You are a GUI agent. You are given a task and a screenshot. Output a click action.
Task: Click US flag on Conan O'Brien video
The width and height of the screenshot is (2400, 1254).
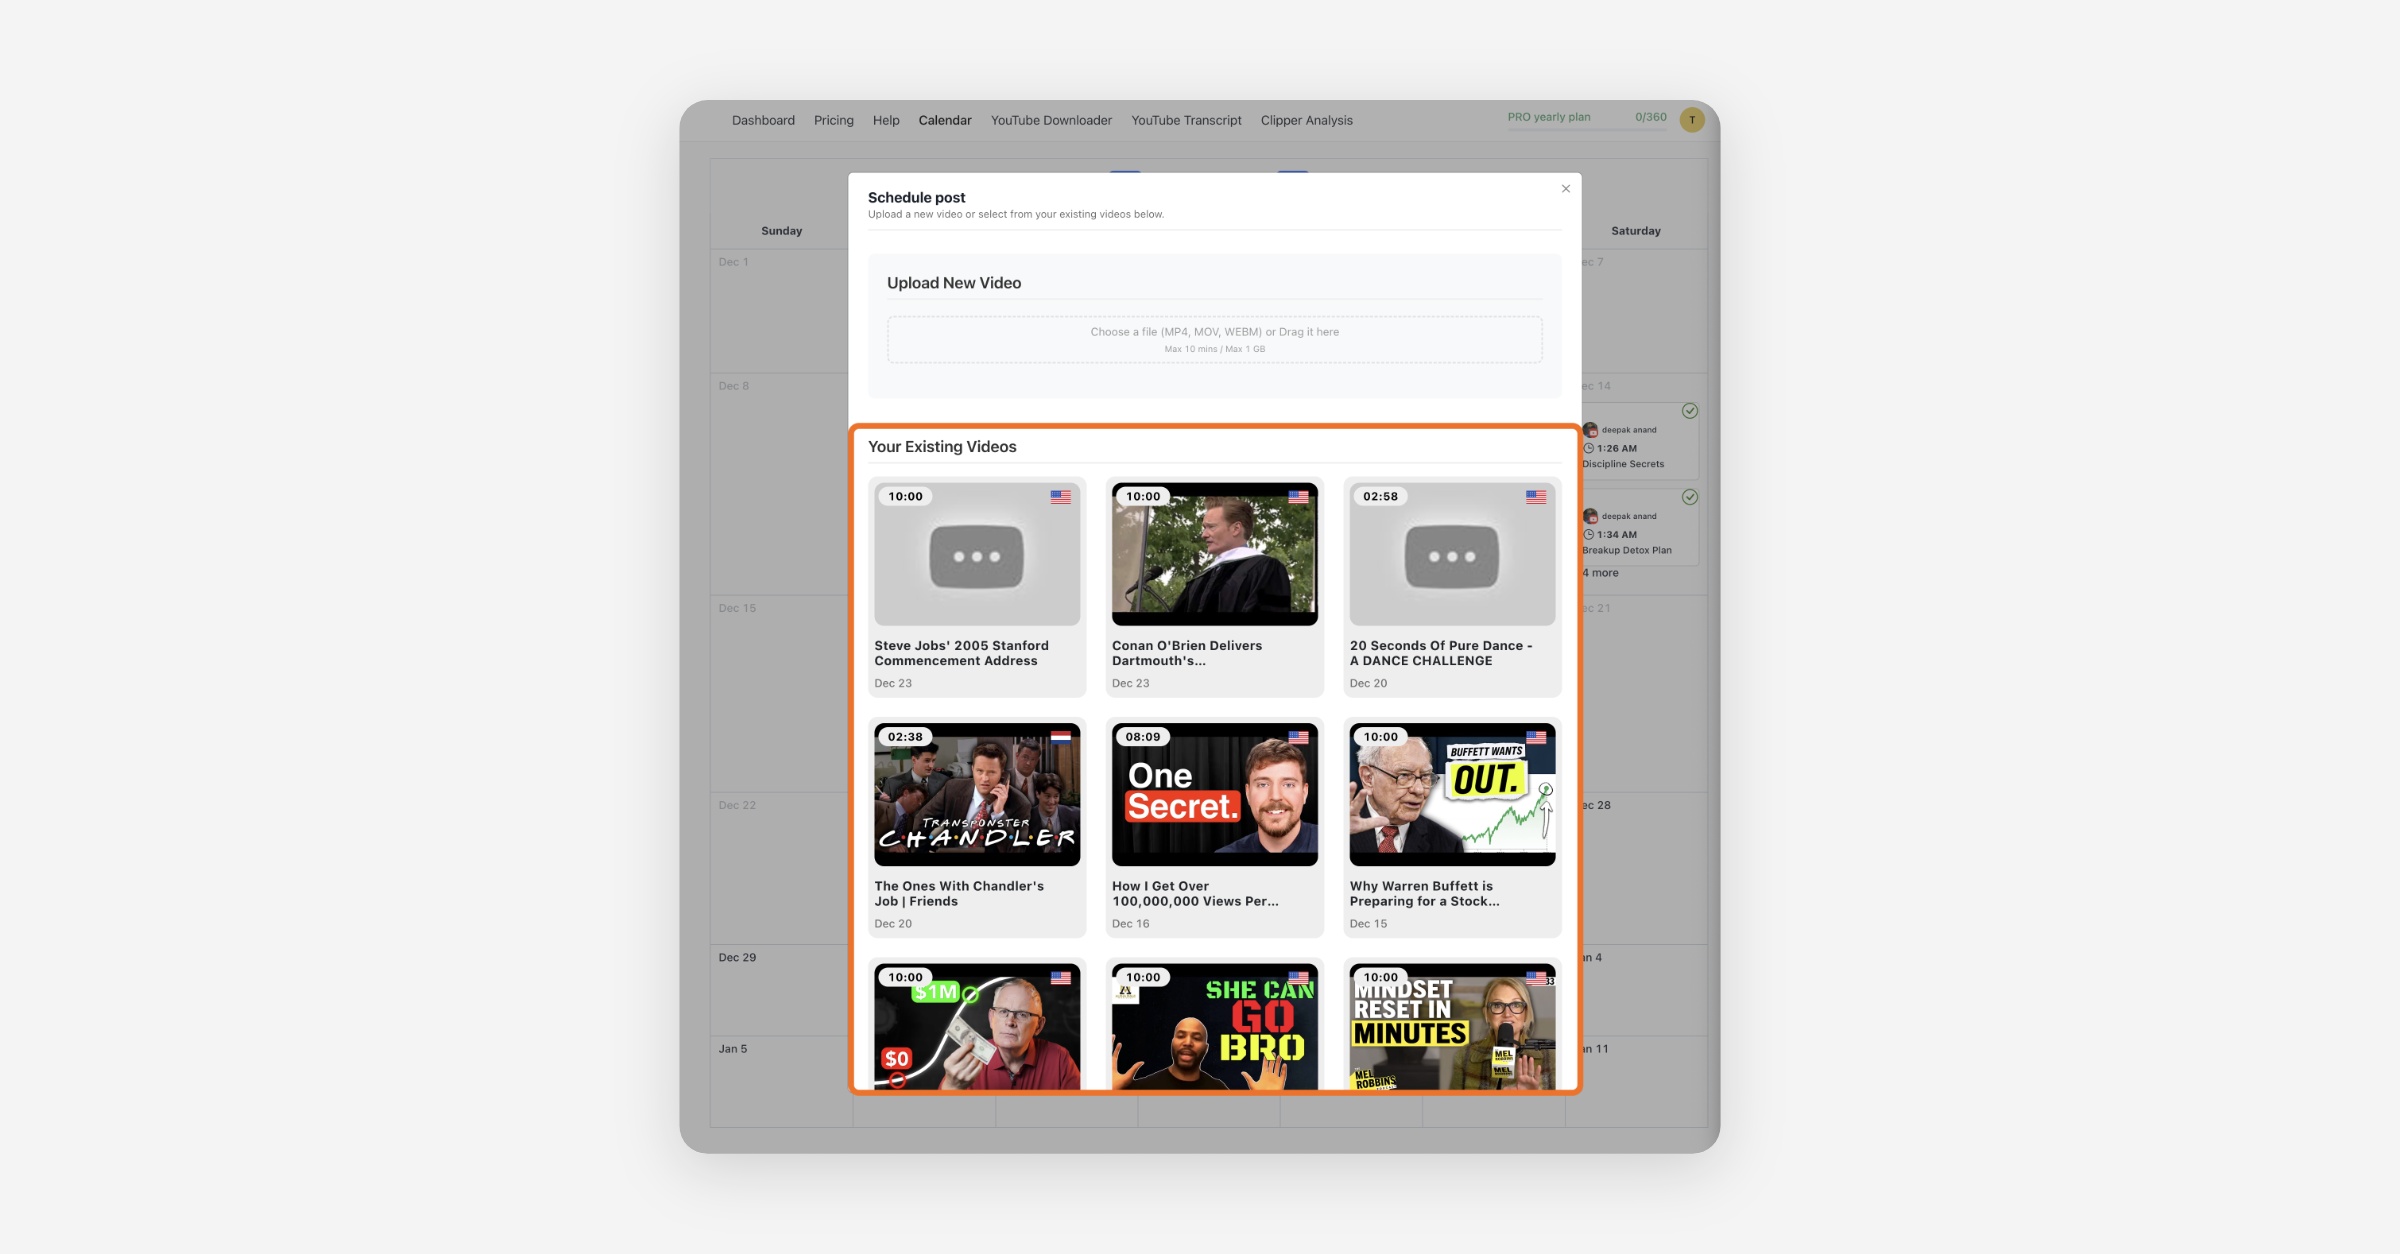point(1298,497)
